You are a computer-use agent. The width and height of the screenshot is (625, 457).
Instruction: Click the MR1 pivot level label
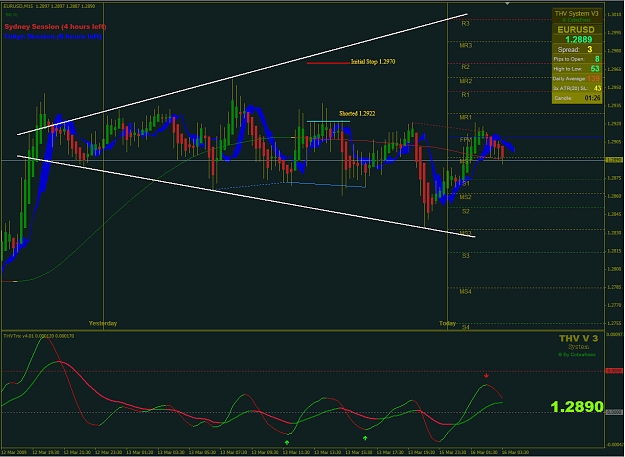(x=466, y=118)
